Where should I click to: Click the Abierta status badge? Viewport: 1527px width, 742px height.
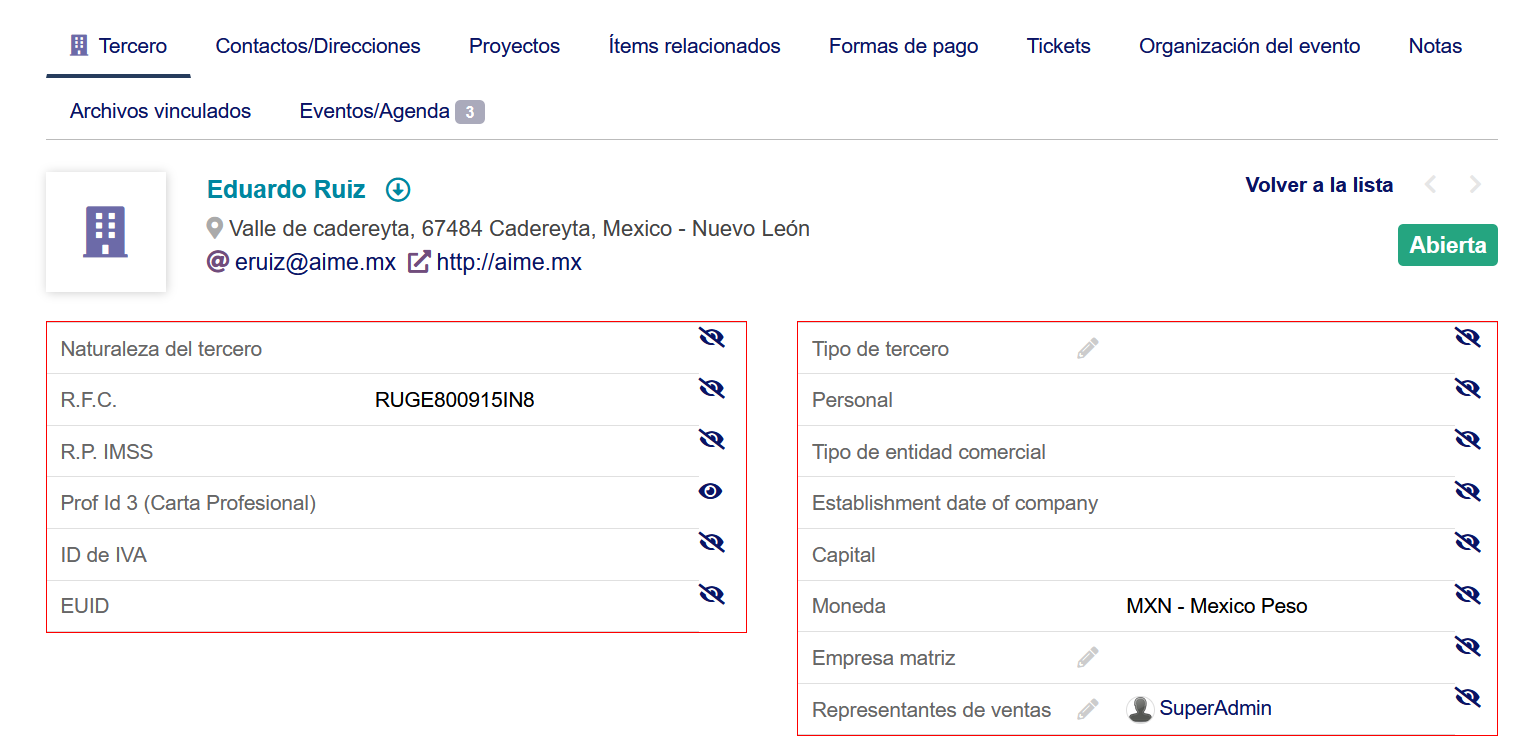[x=1447, y=245]
